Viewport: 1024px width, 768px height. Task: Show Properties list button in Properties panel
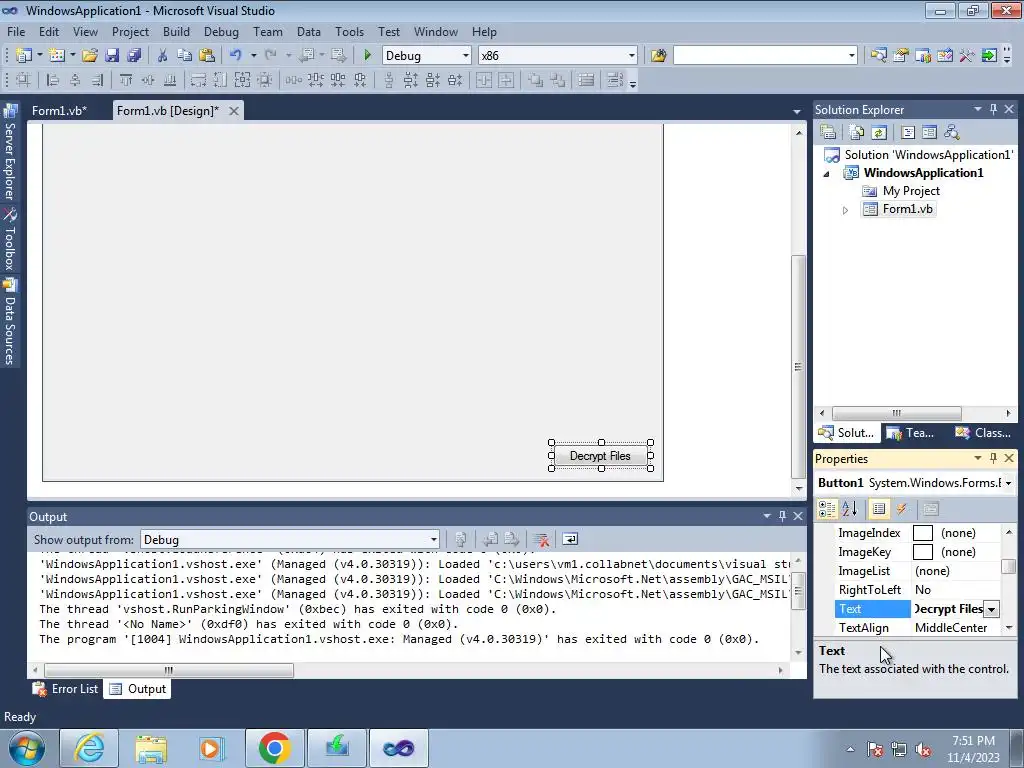[879, 509]
